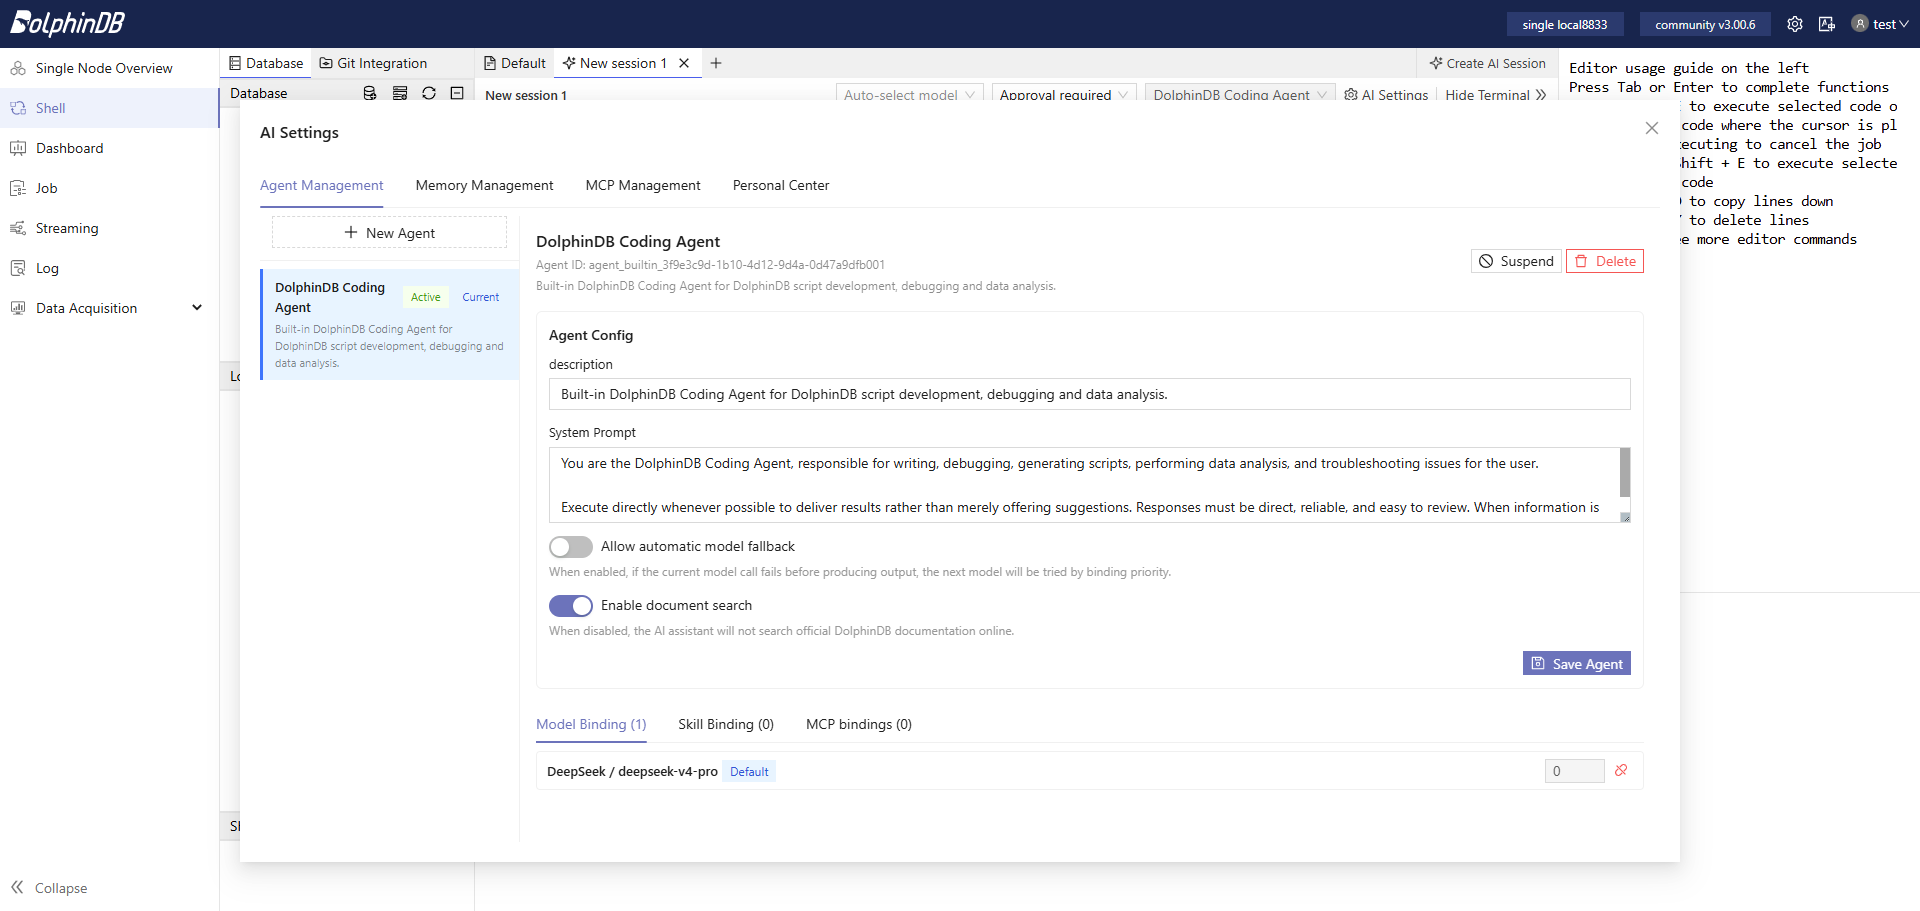Toggle Enable document search switch

coord(571,606)
